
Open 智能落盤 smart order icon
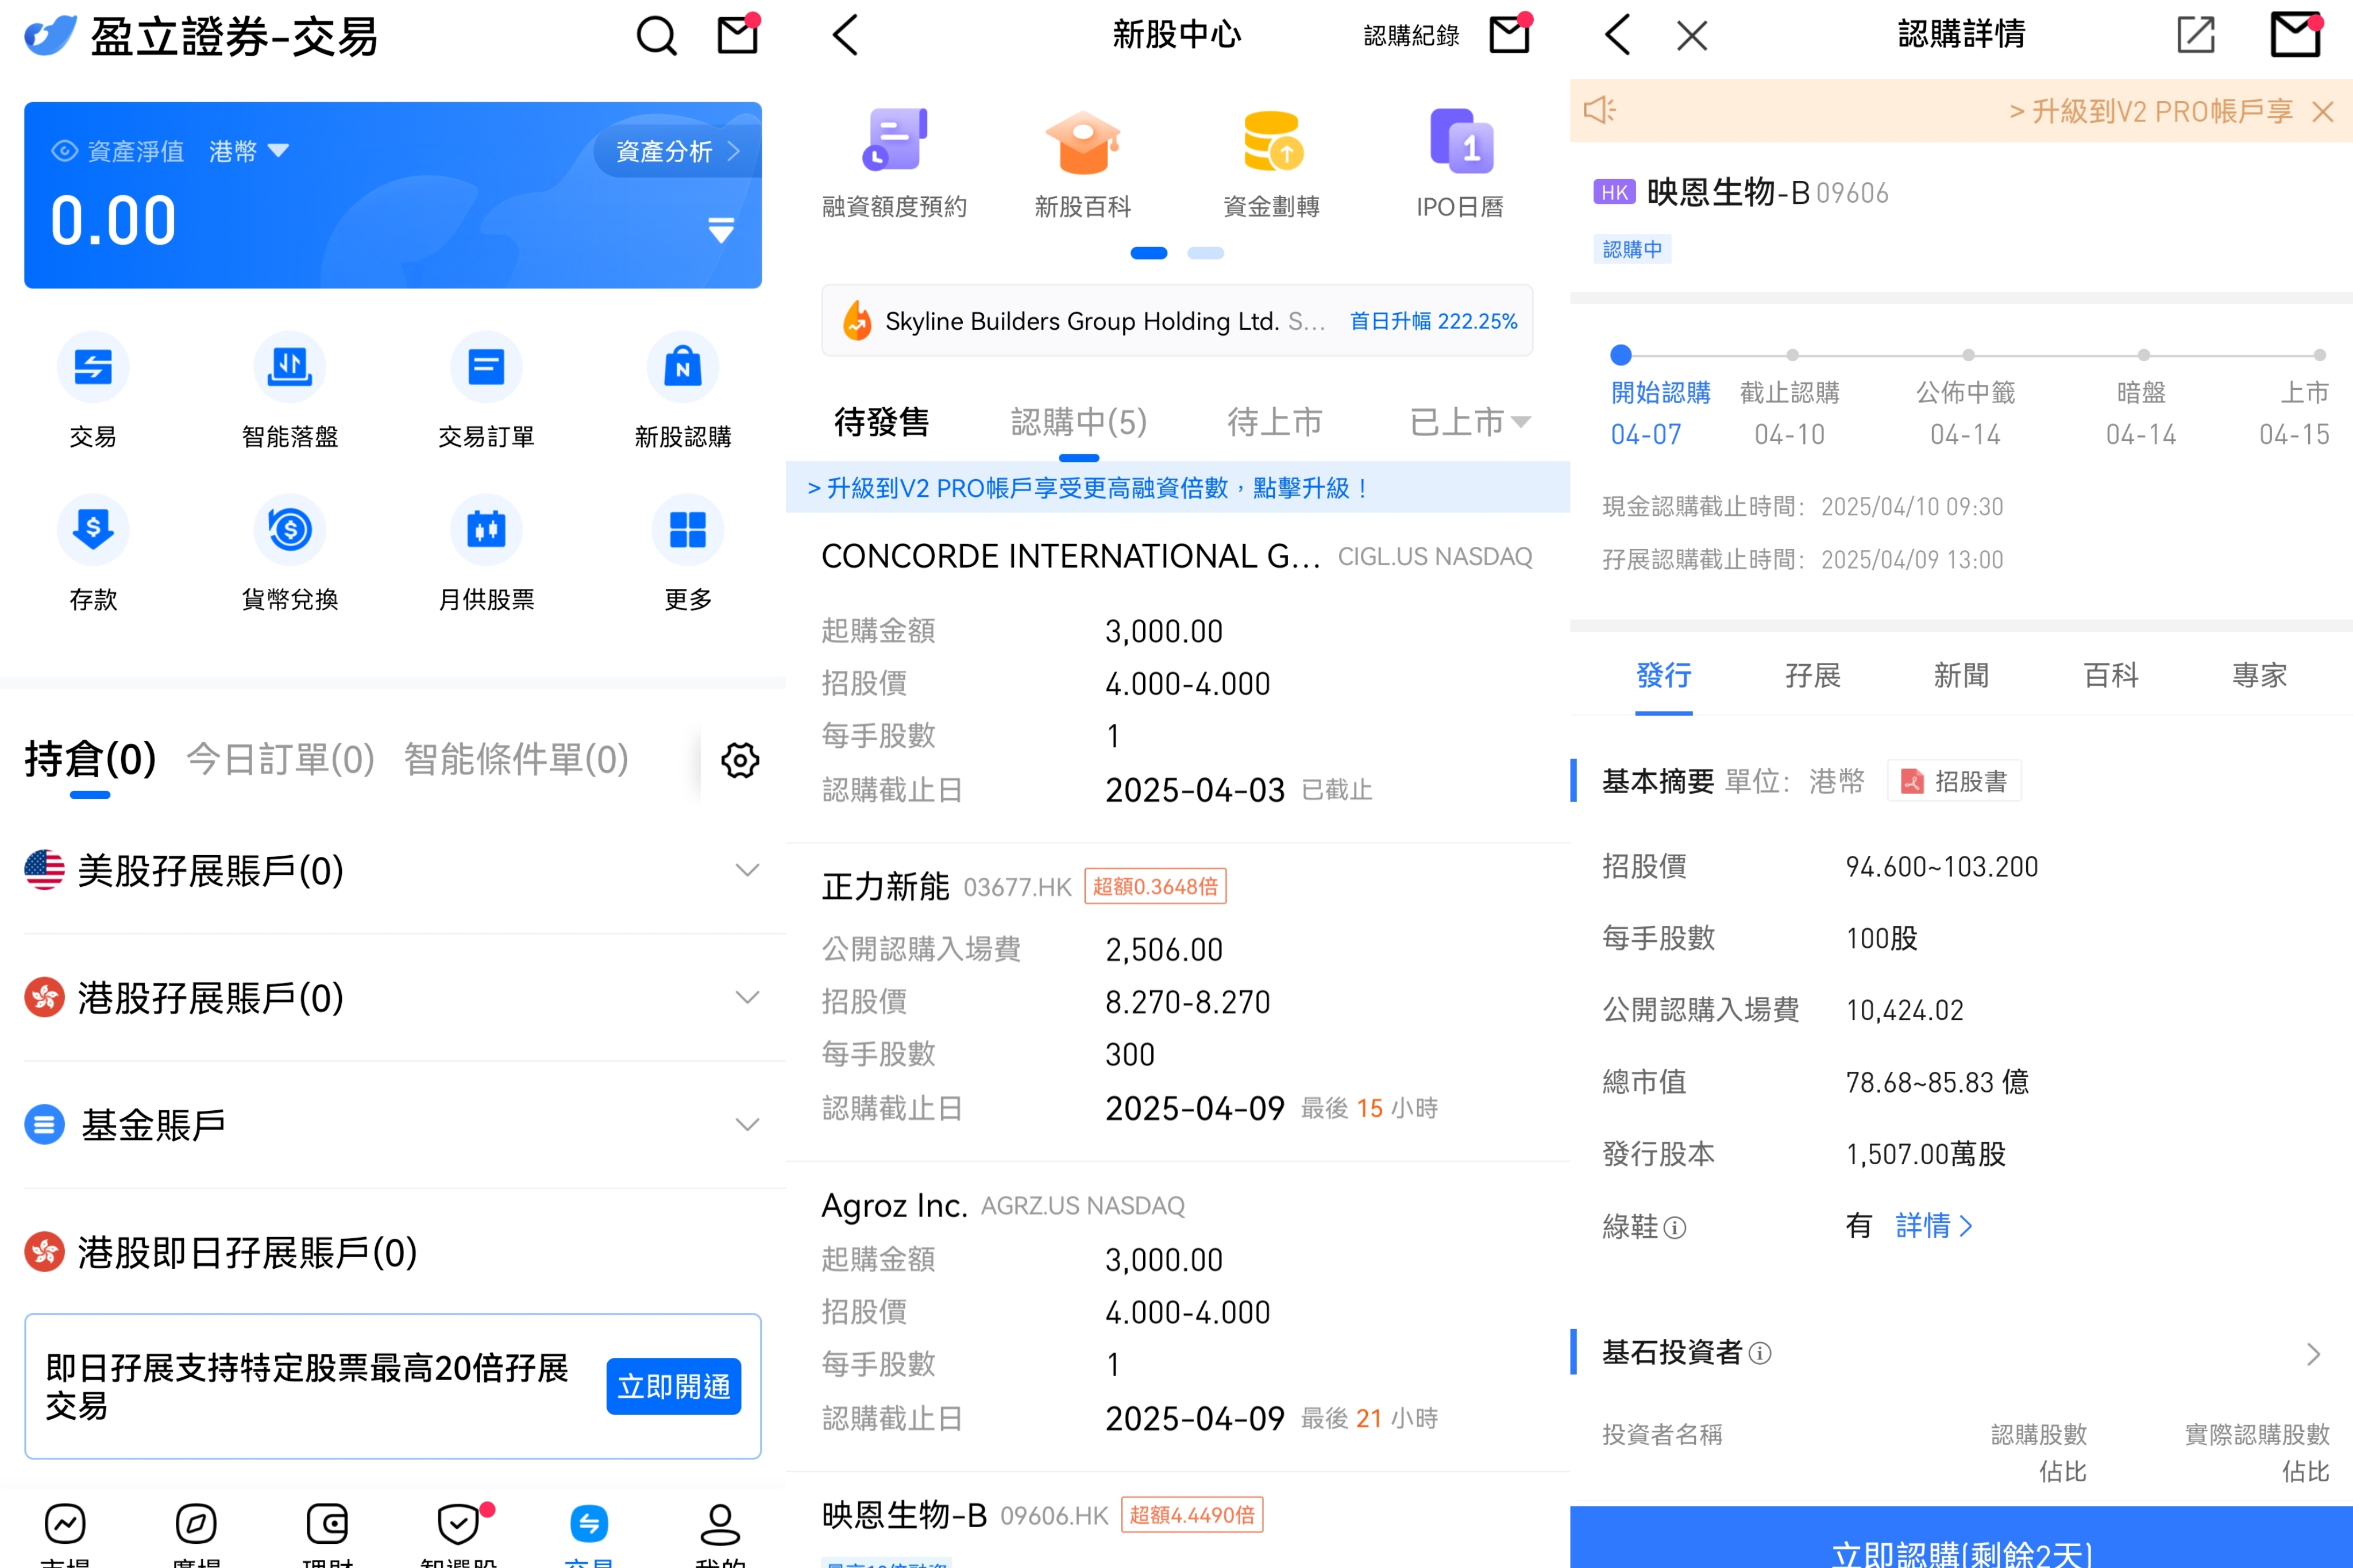[290, 367]
